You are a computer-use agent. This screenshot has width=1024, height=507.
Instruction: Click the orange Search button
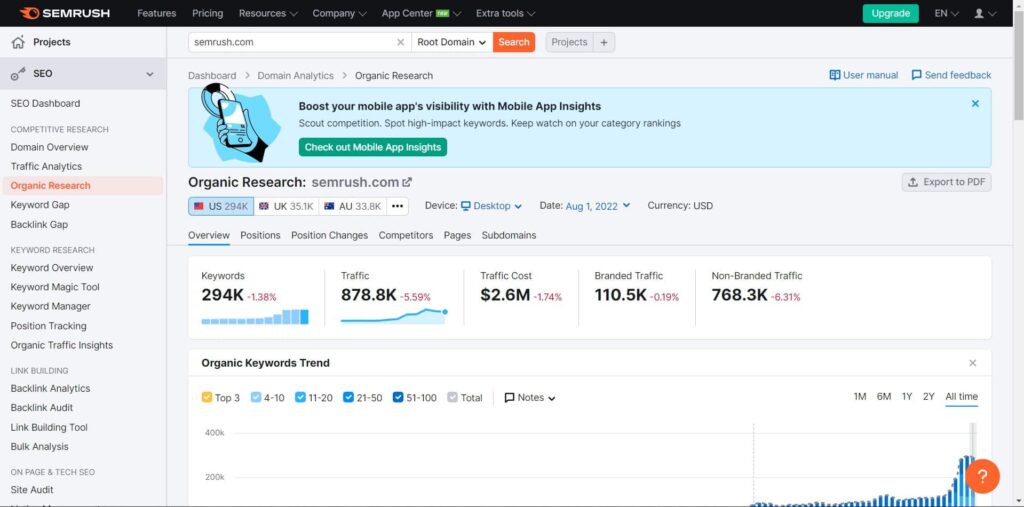[x=513, y=42]
